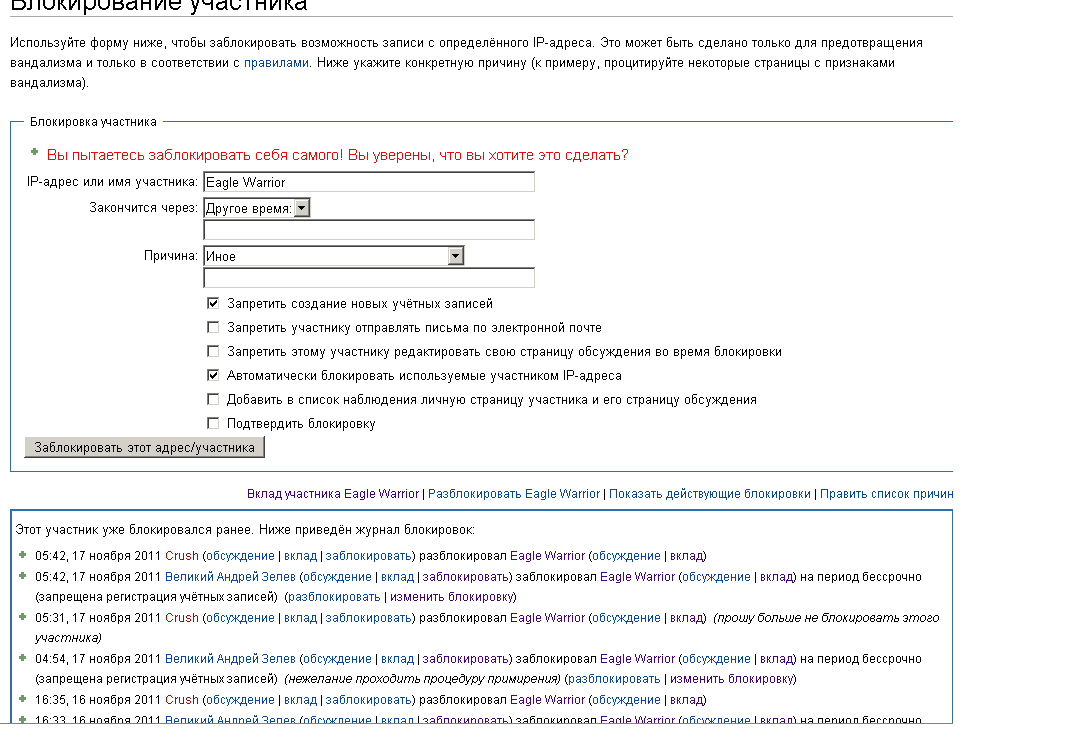1081x735 pixels.
Task: Follow the «Разблокировать Eagle Warrior» link
Action: pos(514,494)
